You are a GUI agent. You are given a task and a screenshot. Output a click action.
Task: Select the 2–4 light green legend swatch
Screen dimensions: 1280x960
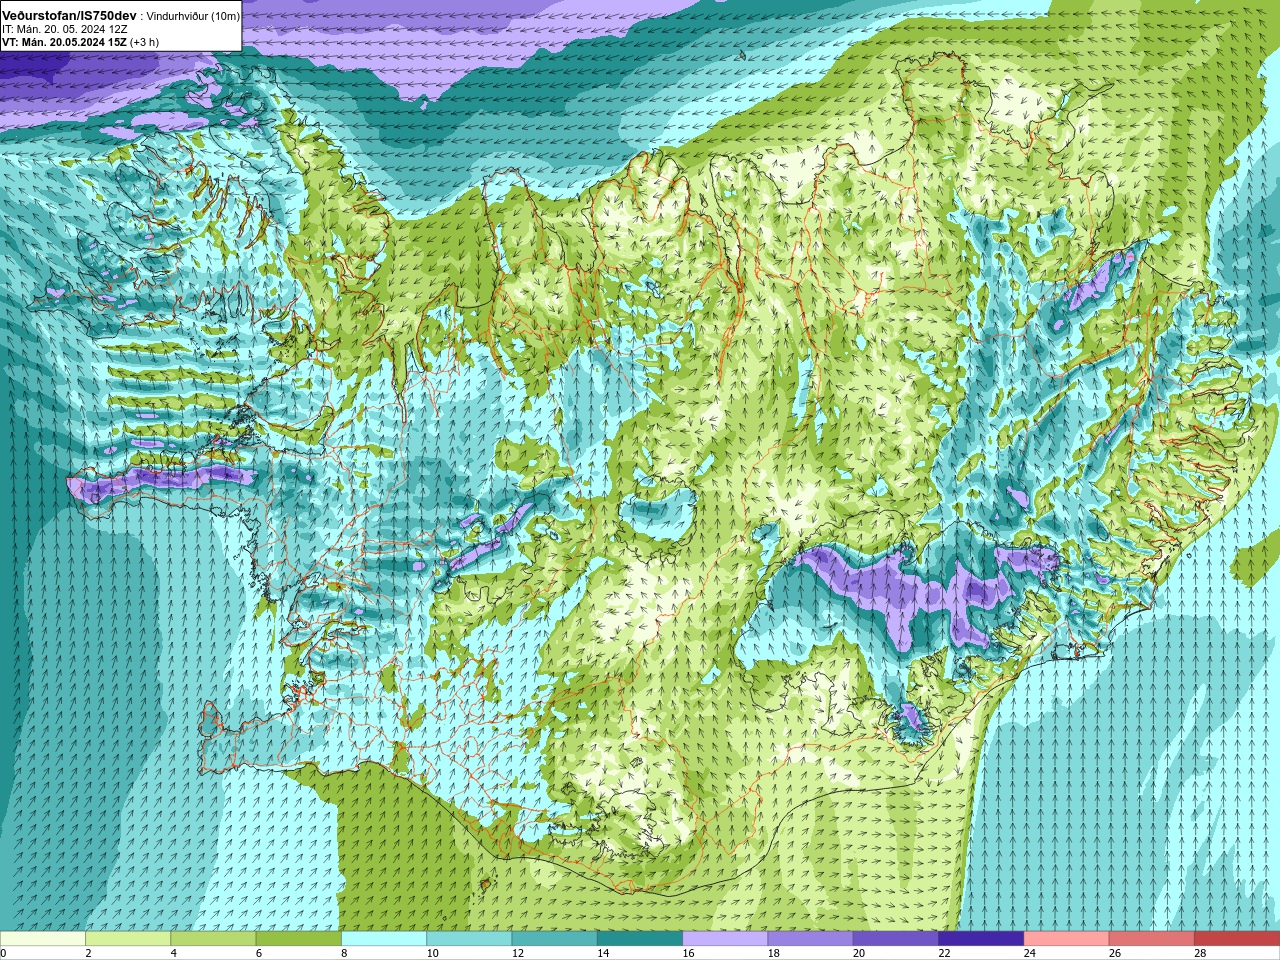pos(128,939)
